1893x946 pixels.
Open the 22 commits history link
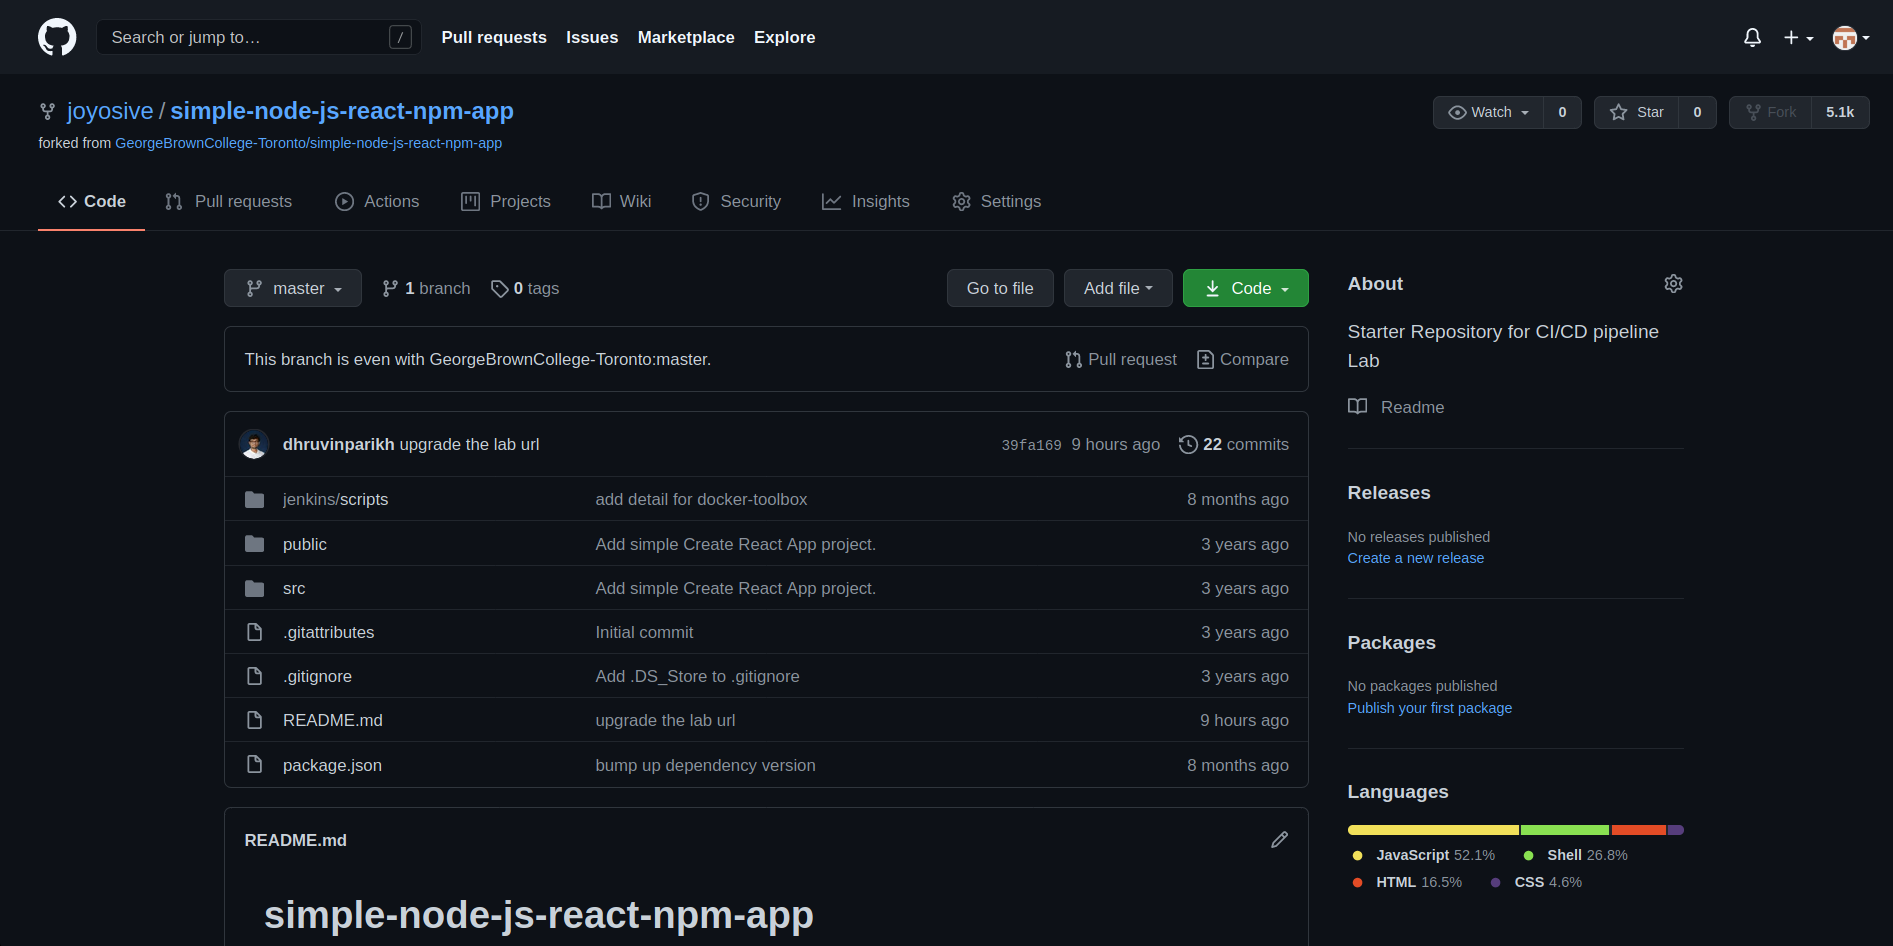(x=1234, y=444)
